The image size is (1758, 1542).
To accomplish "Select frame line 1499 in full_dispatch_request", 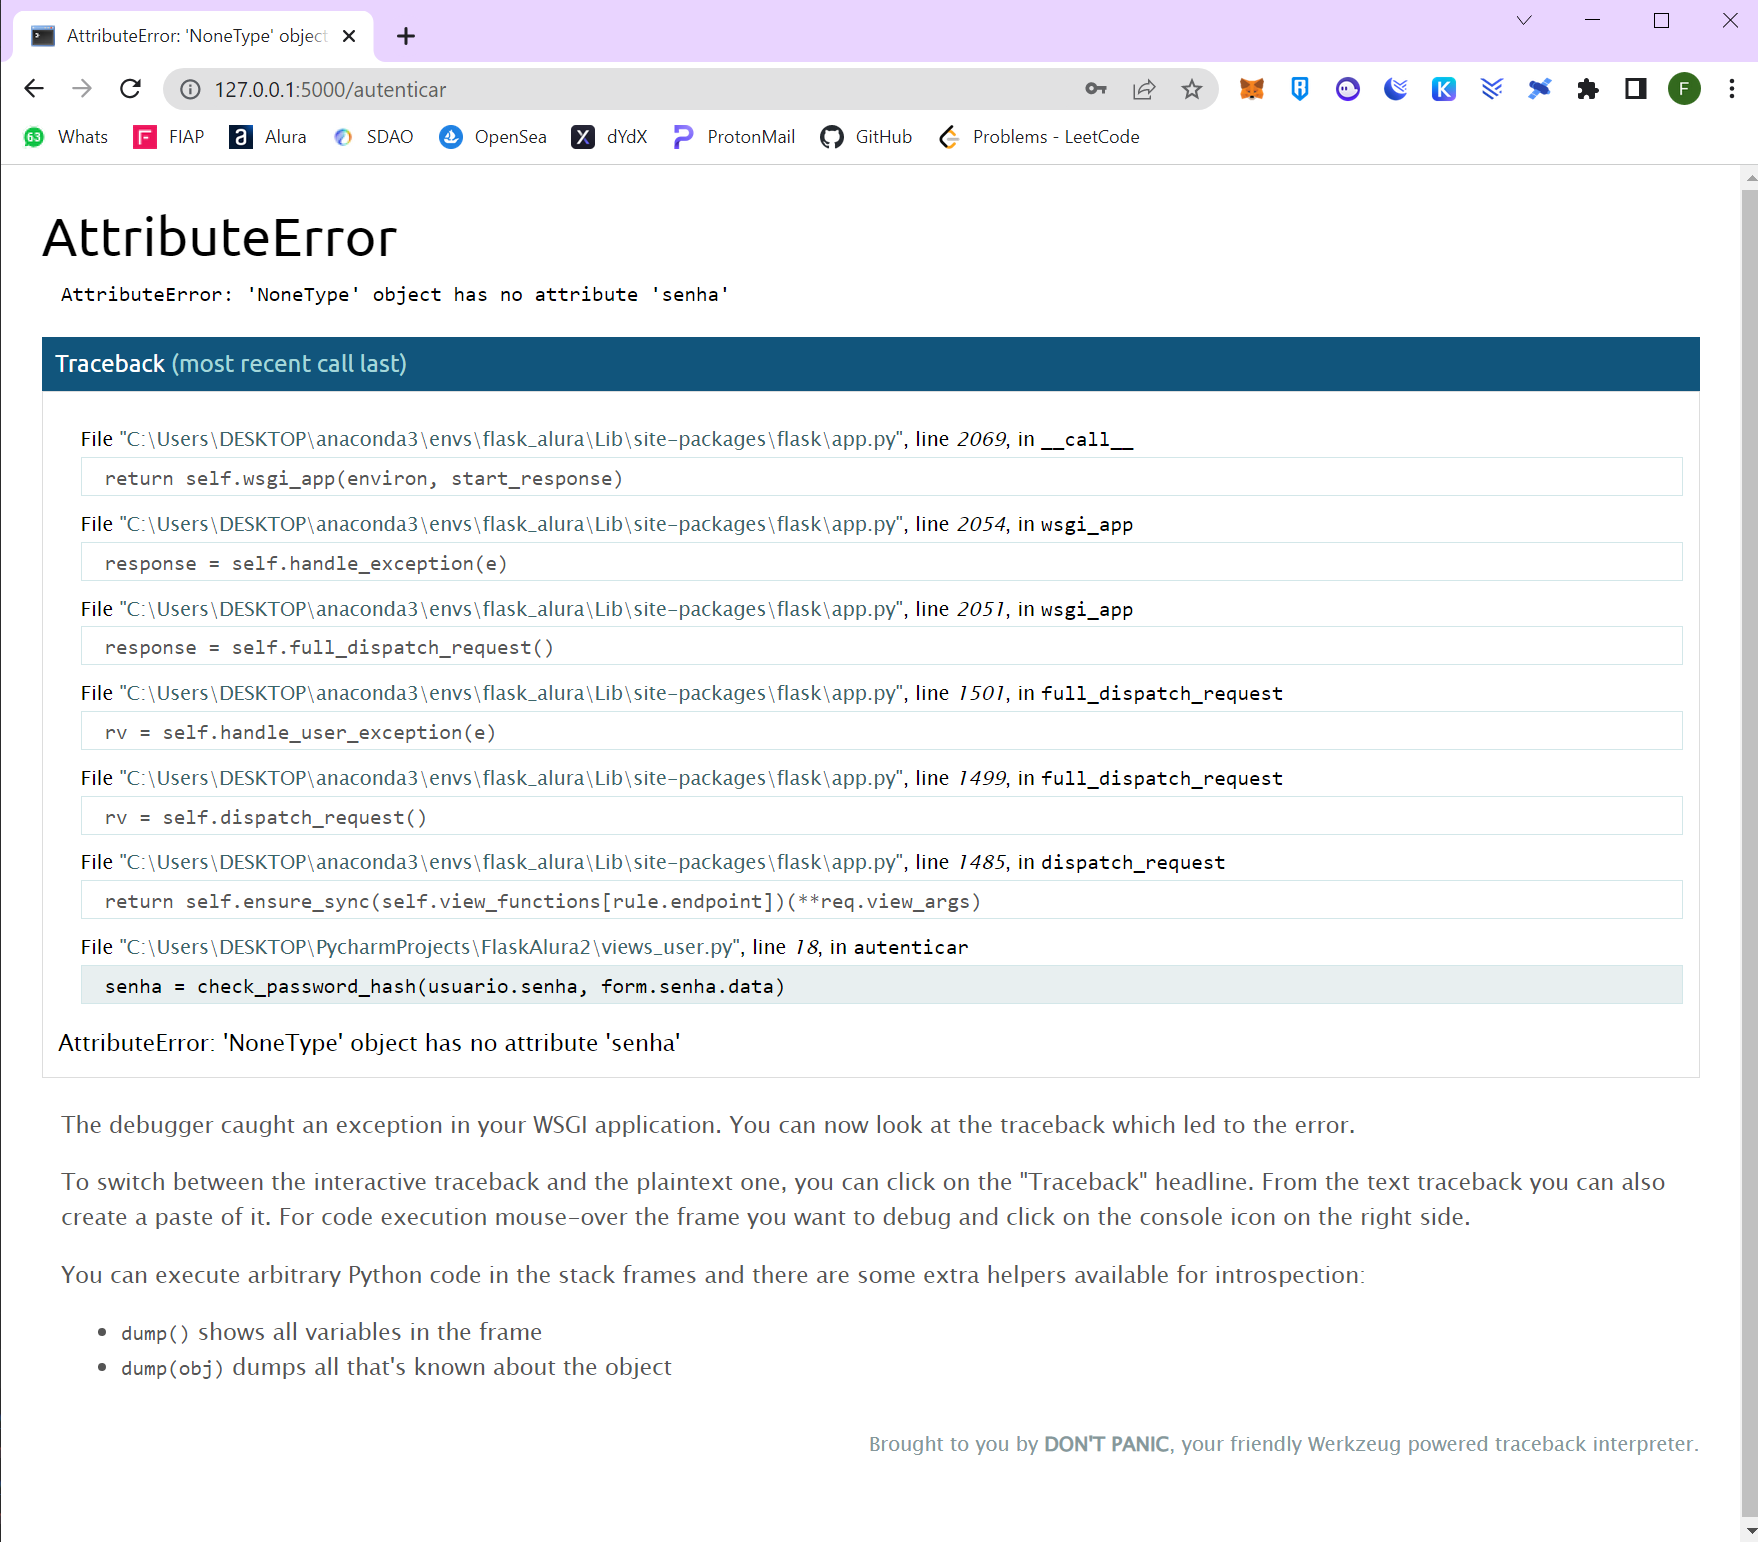I will click(682, 778).
